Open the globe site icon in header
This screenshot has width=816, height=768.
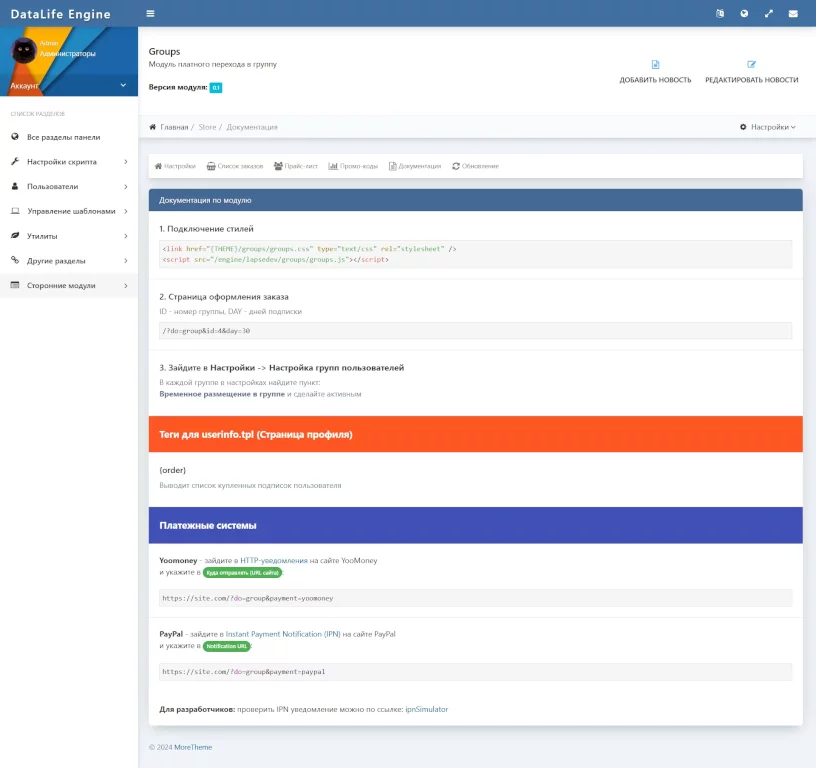744,14
